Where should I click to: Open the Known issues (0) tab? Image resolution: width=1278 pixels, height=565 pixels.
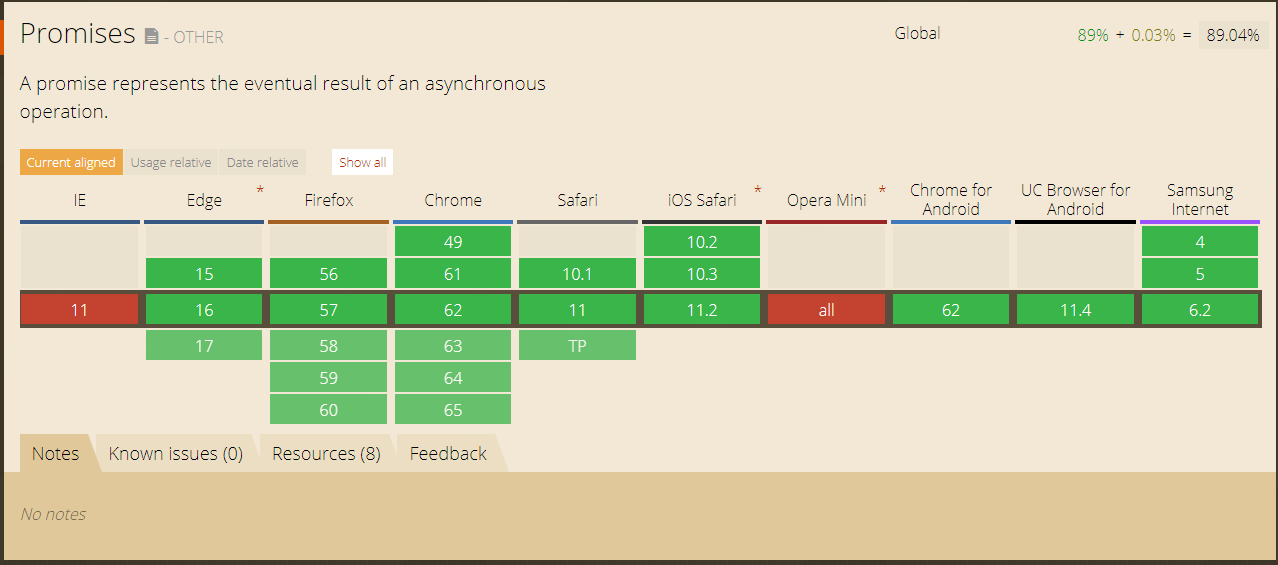176,453
